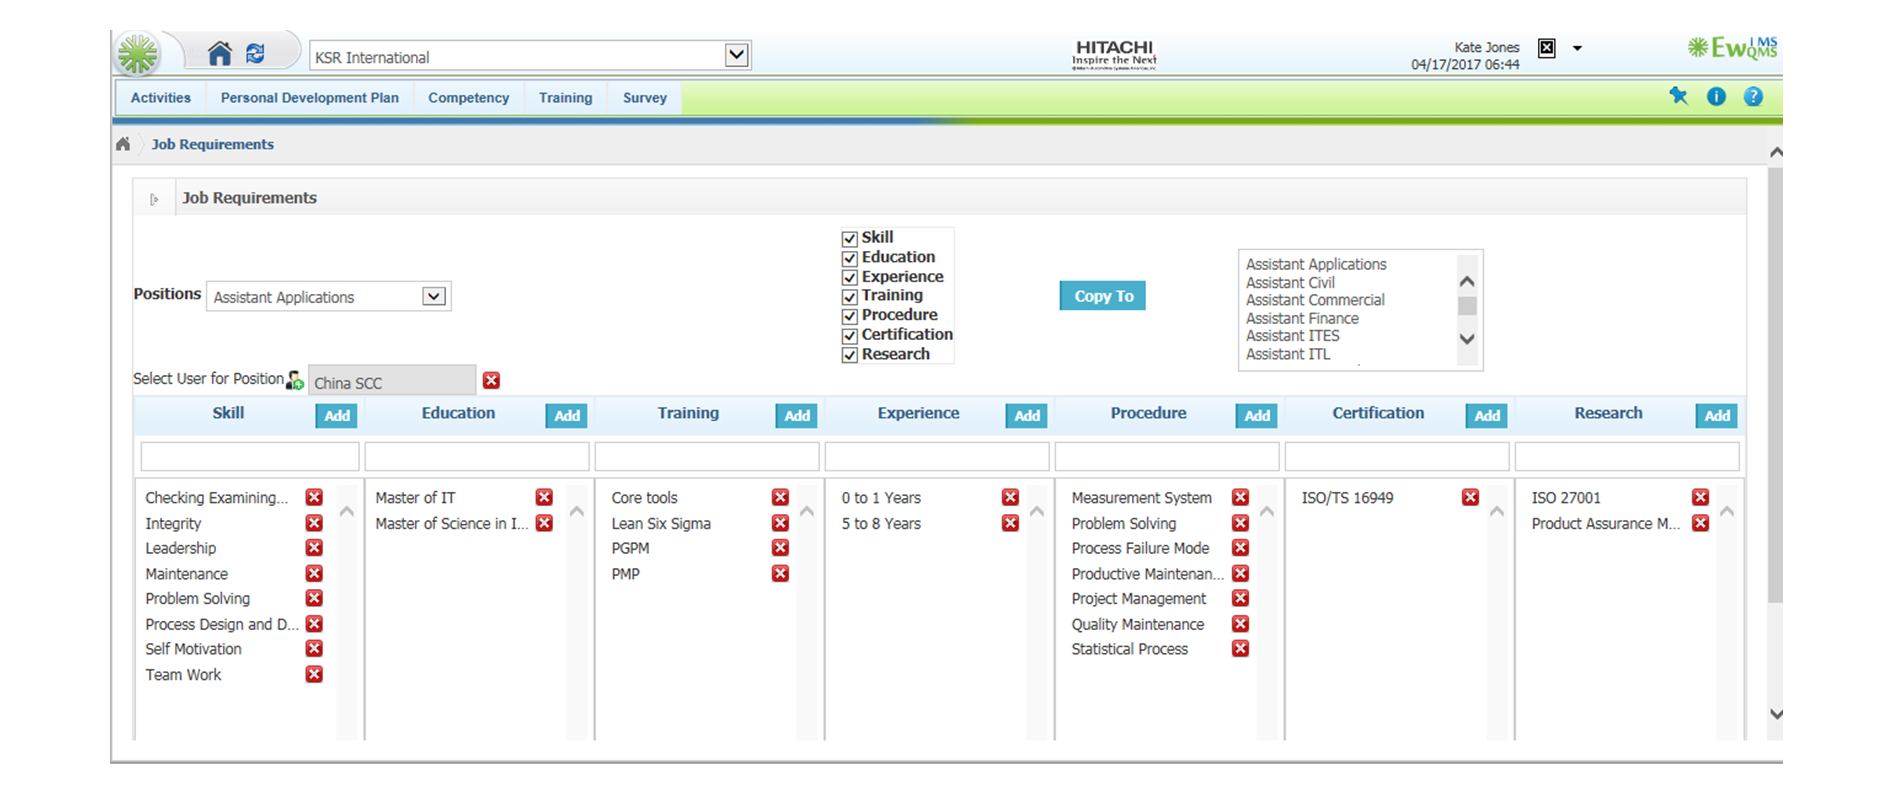Delete the Core tools training
The image size is (1884, 794).
[x=780, y=497]
